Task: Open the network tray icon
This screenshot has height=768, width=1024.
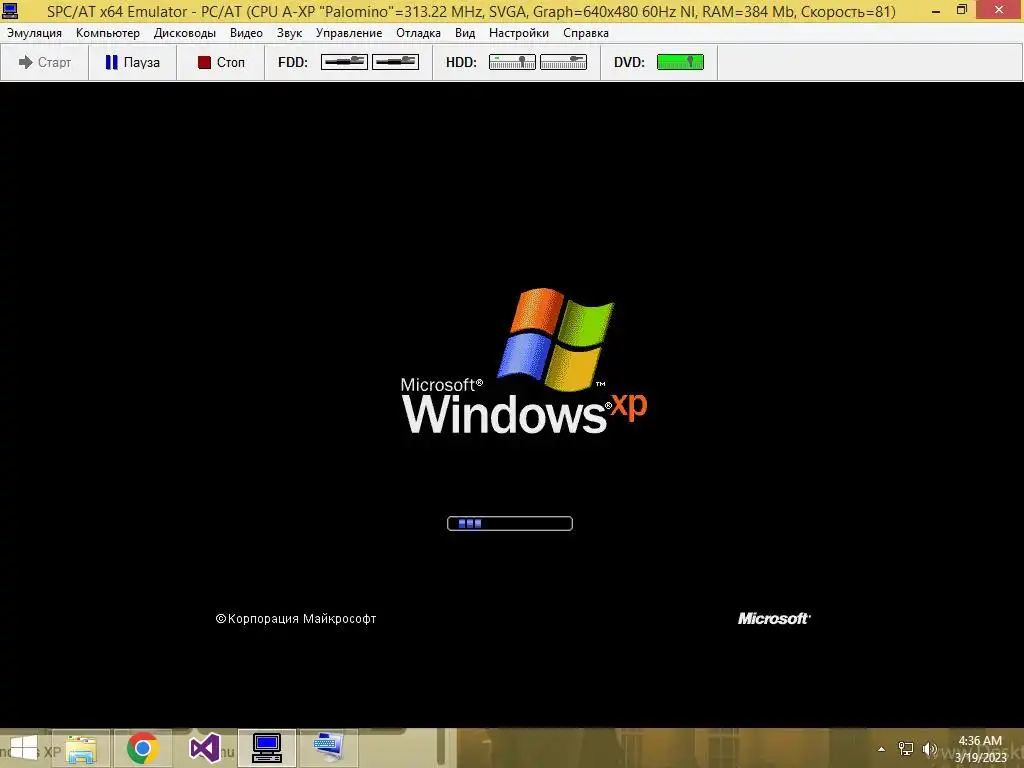Action: (906, 749)
